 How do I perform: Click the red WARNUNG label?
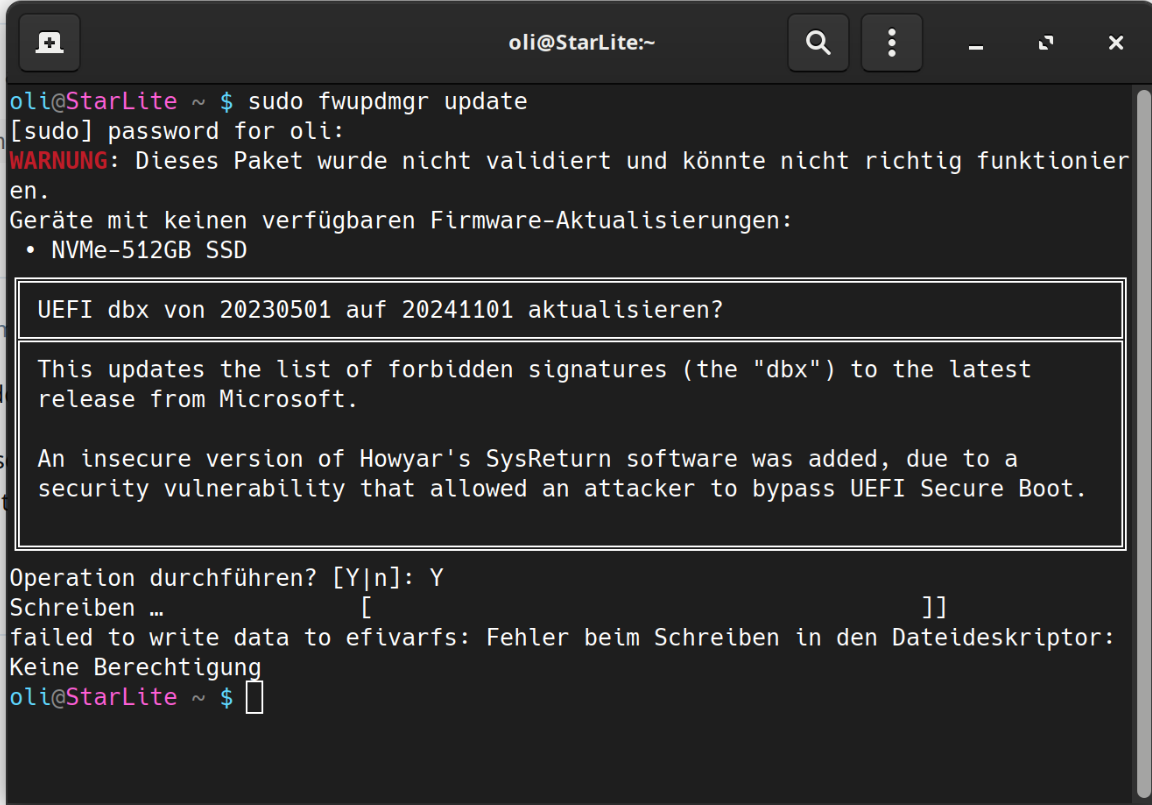tap(58, 161)
